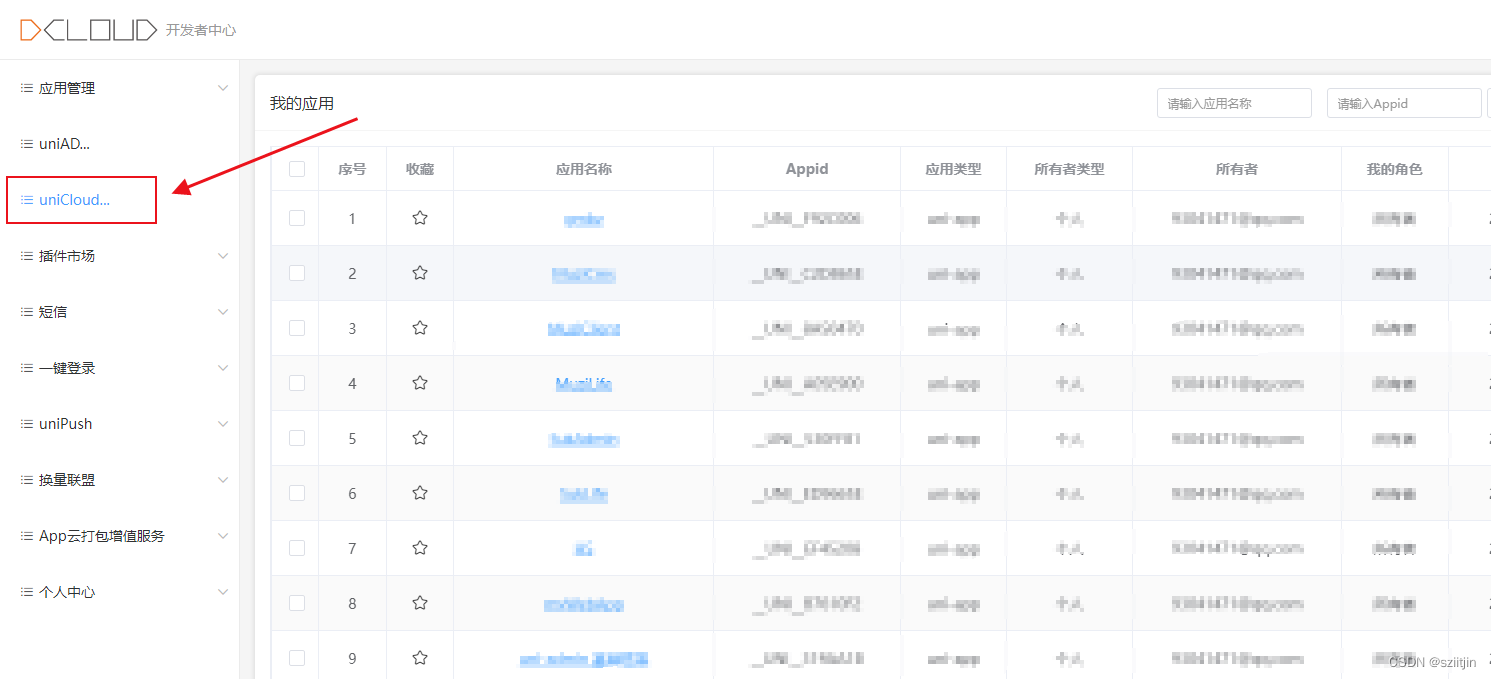Click the list icon beside 应用管理
This screenshot has height=679, width=1491.
click(x=27, y=88)
